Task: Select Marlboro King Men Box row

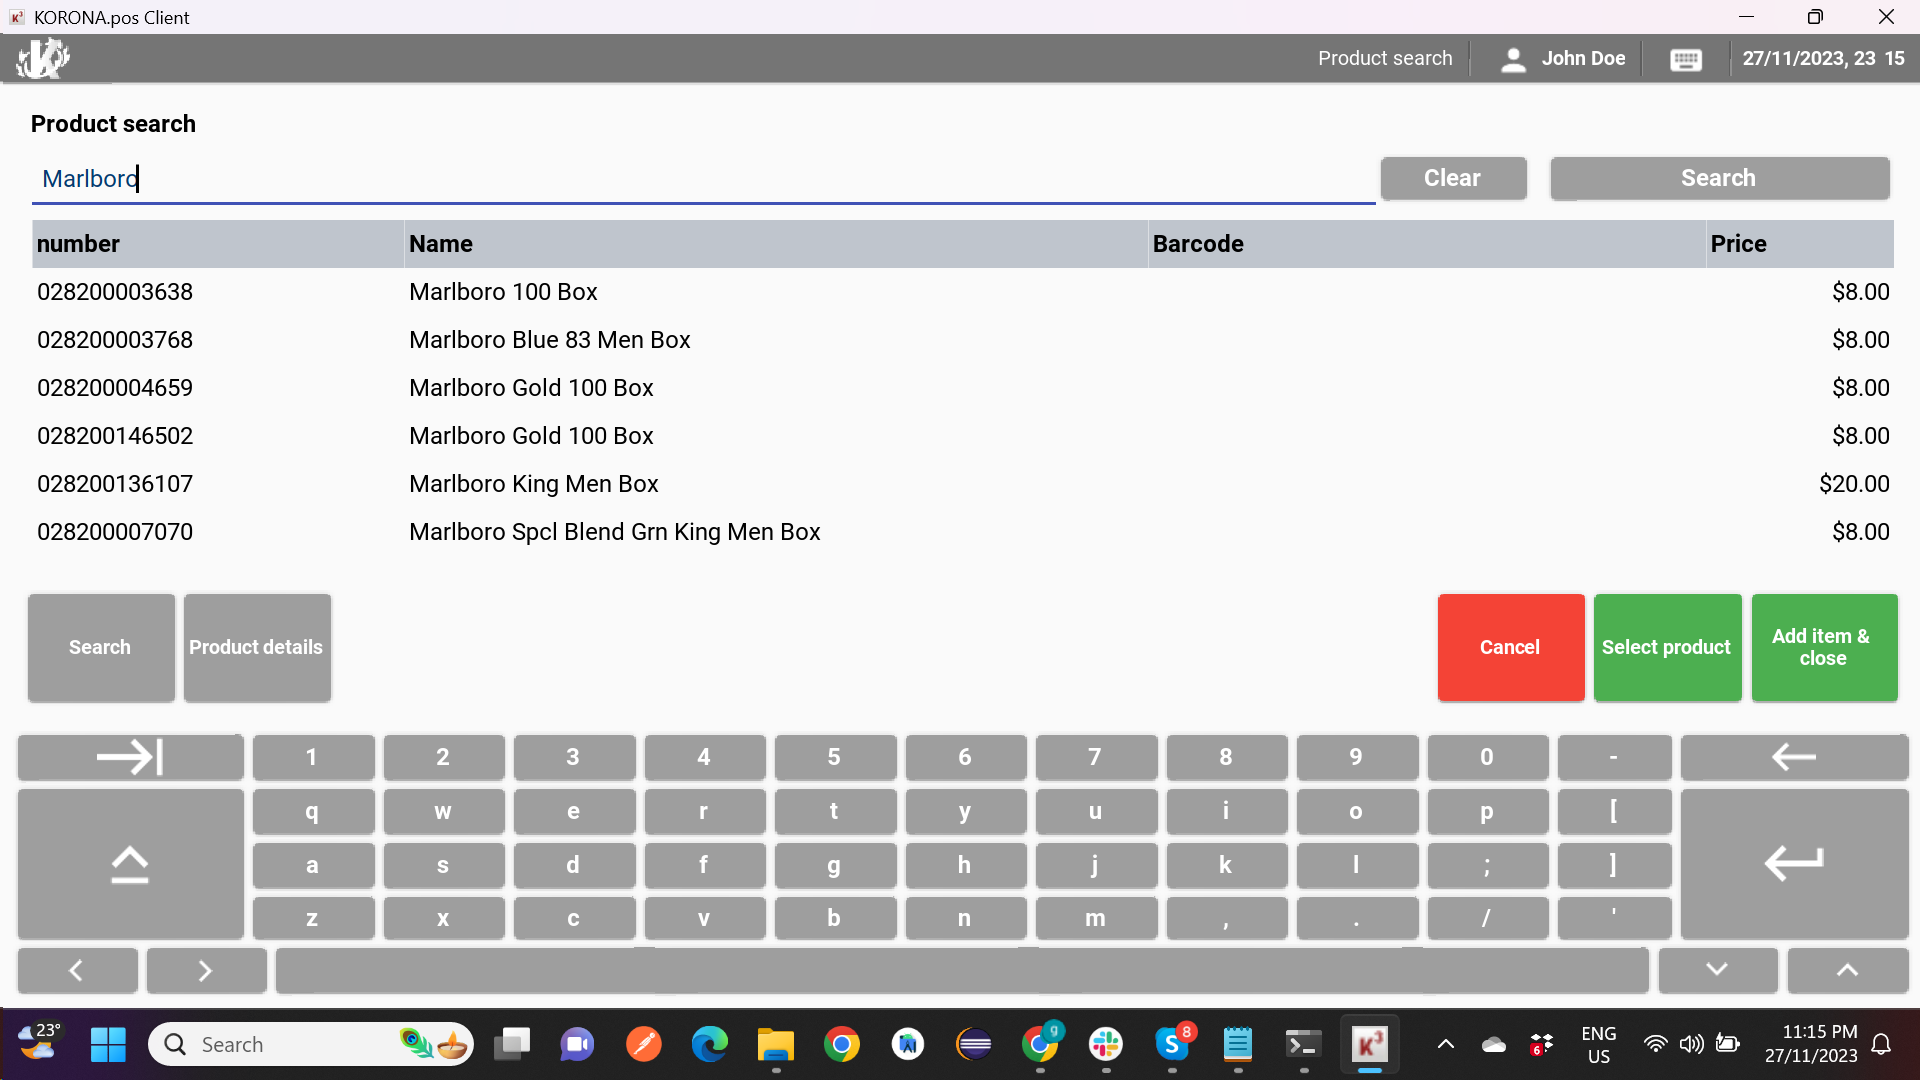Action: click(x=962, y=484)
